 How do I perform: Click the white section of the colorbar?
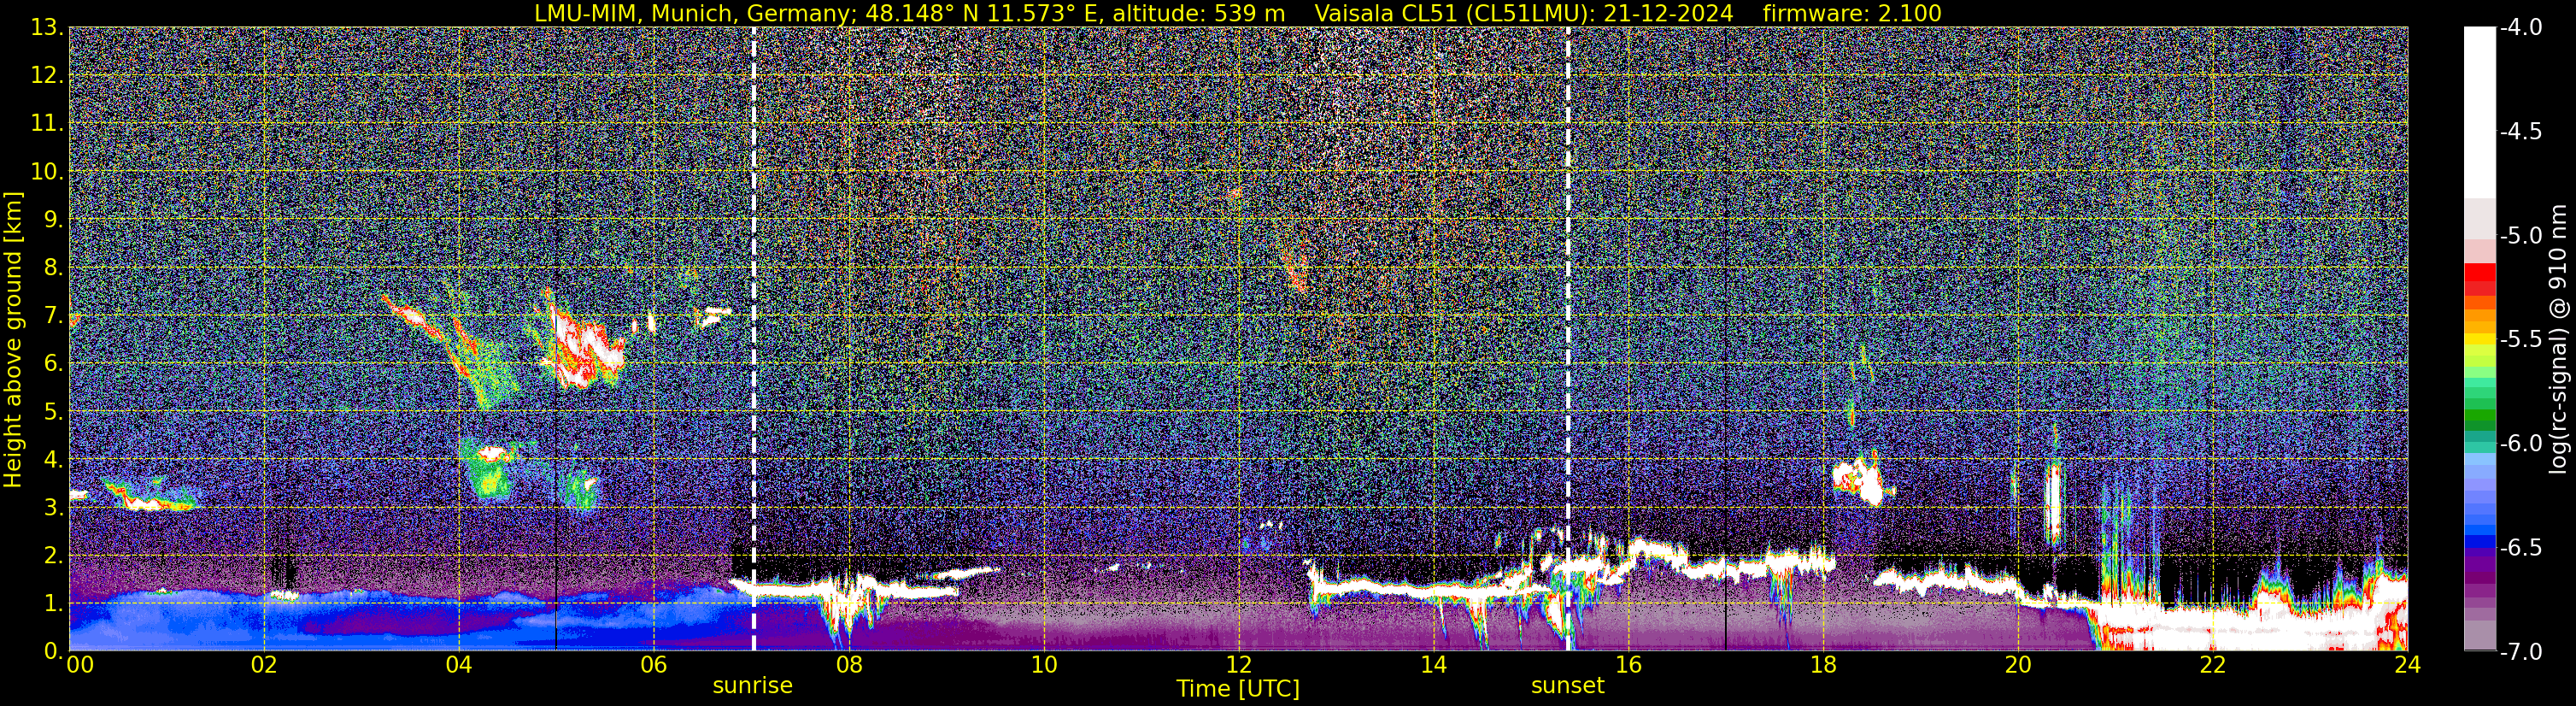coord(2479,112)
